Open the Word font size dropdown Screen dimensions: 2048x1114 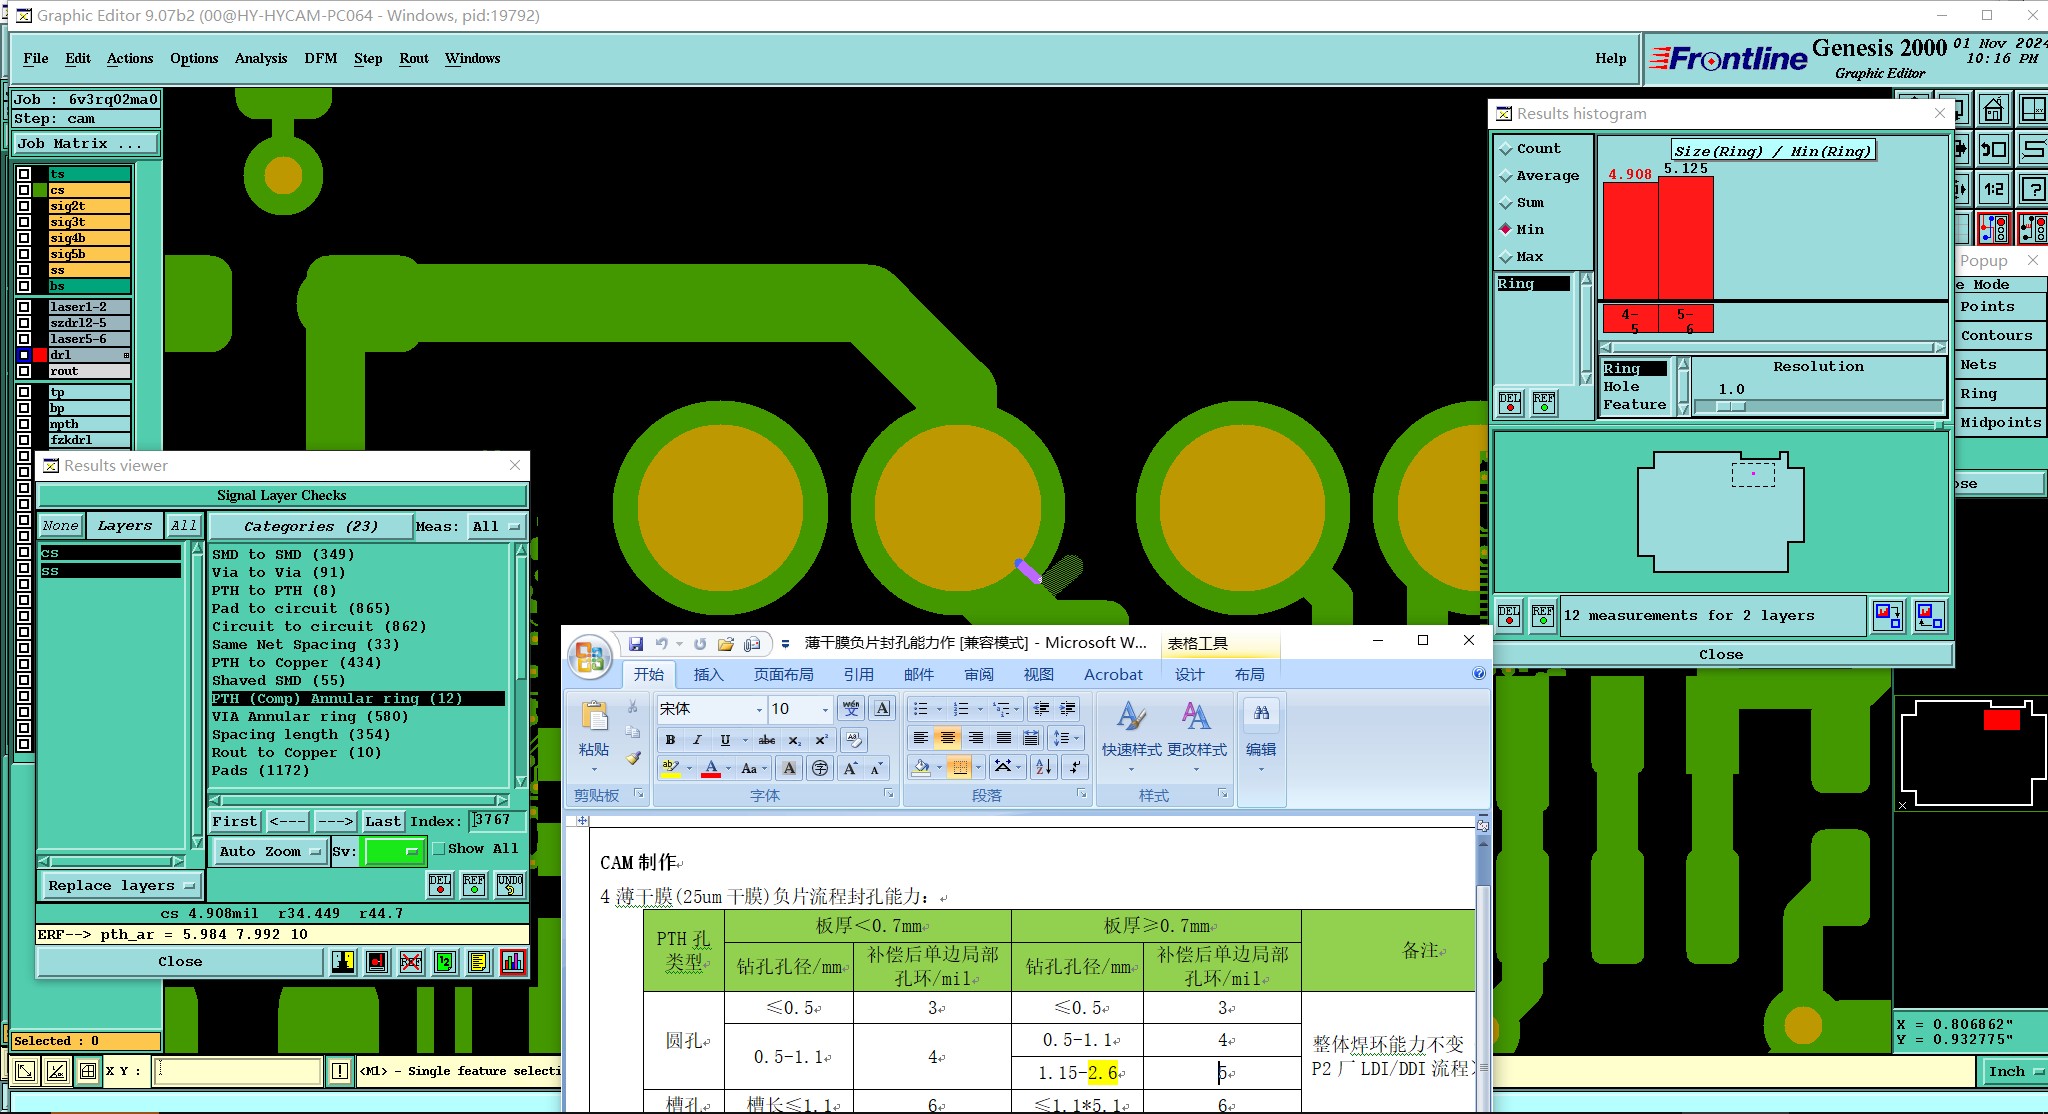[x=825, y=709]
